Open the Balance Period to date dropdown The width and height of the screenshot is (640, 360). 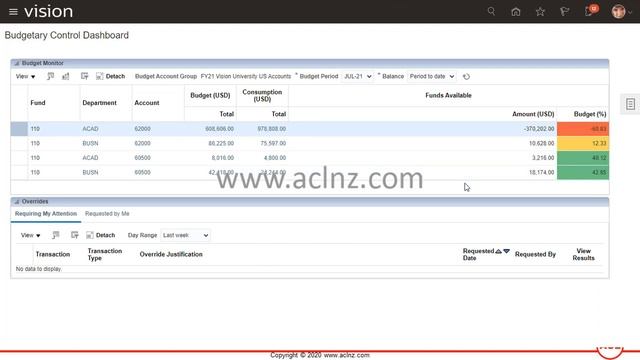click(432, 76)
